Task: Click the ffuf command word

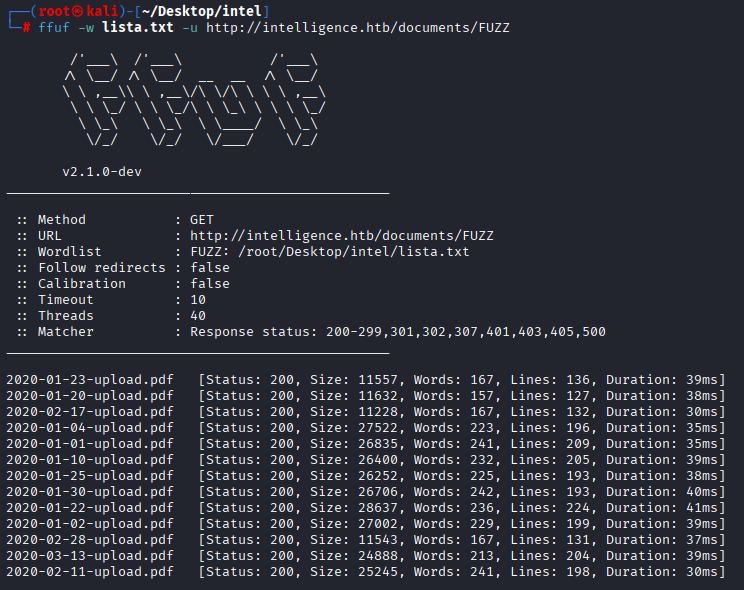Action: point(54,28)
